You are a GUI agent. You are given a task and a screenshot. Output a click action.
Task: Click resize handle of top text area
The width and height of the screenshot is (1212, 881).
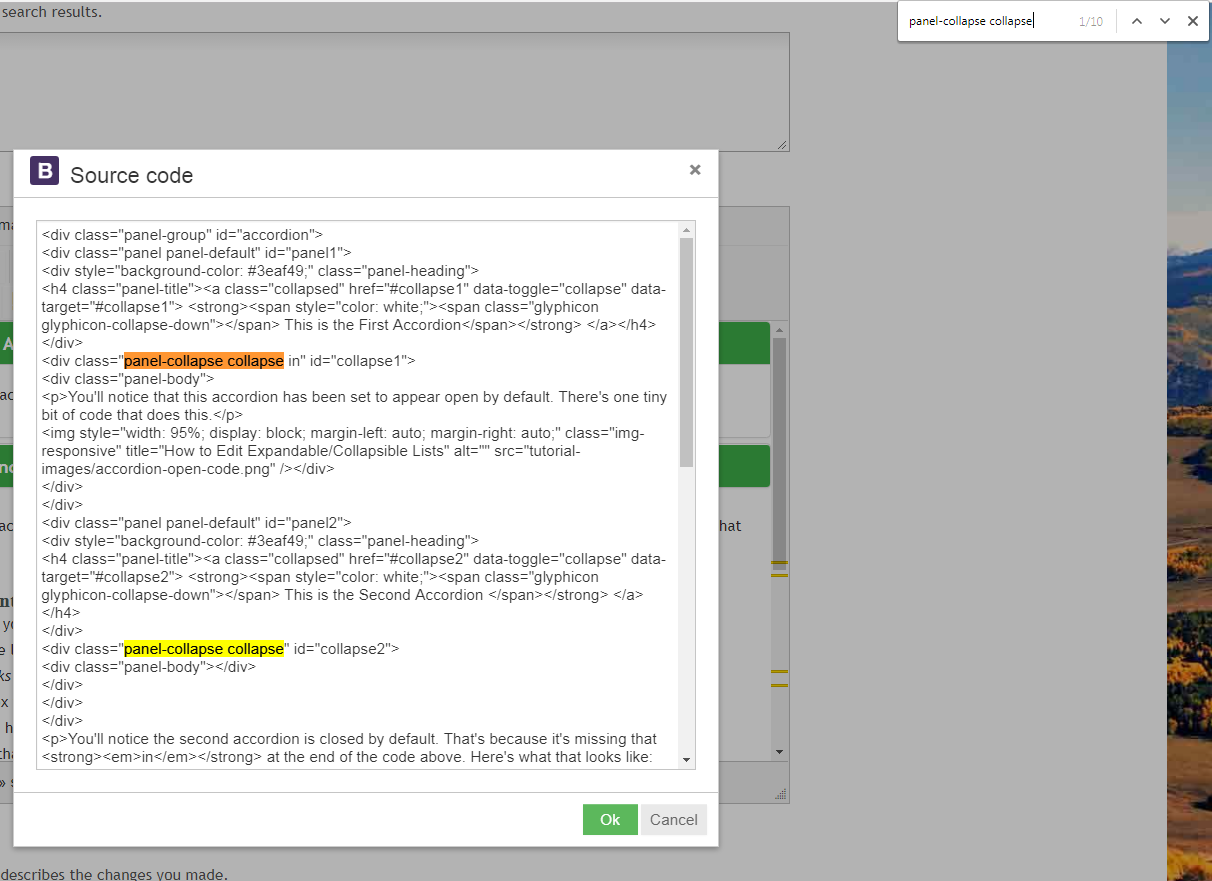783,145
